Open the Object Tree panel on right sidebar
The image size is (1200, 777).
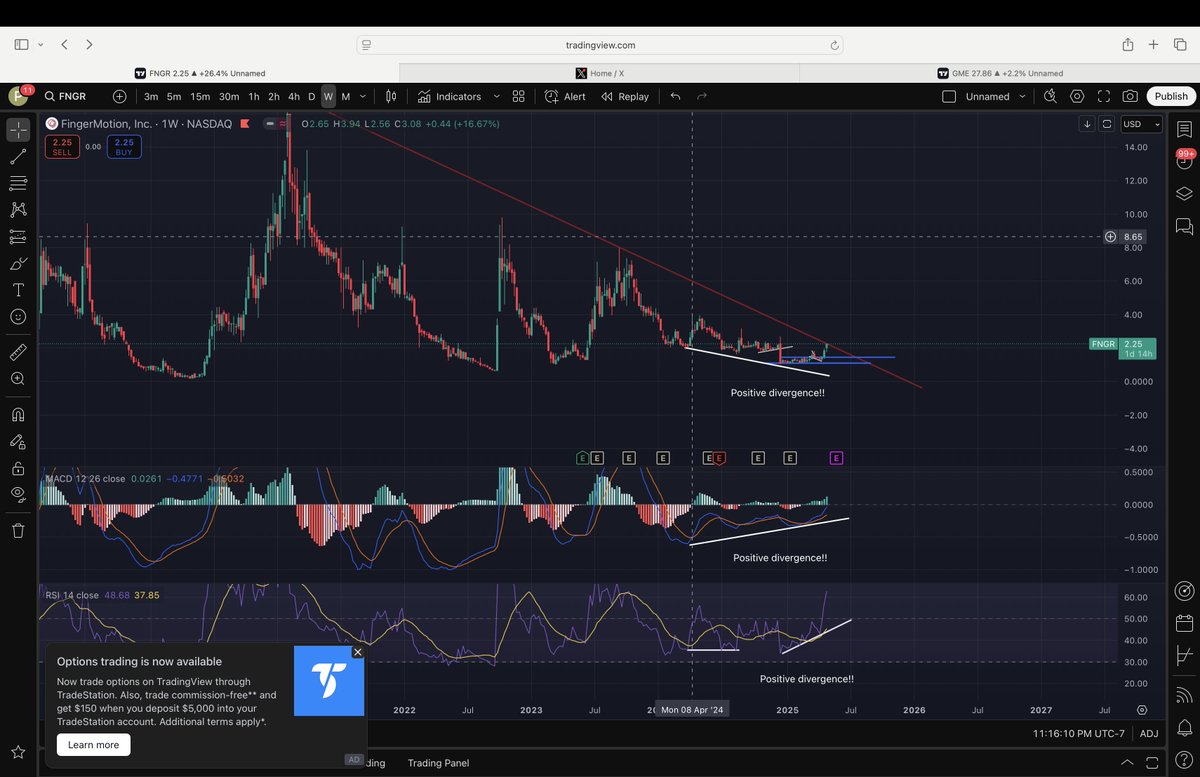1184,192
